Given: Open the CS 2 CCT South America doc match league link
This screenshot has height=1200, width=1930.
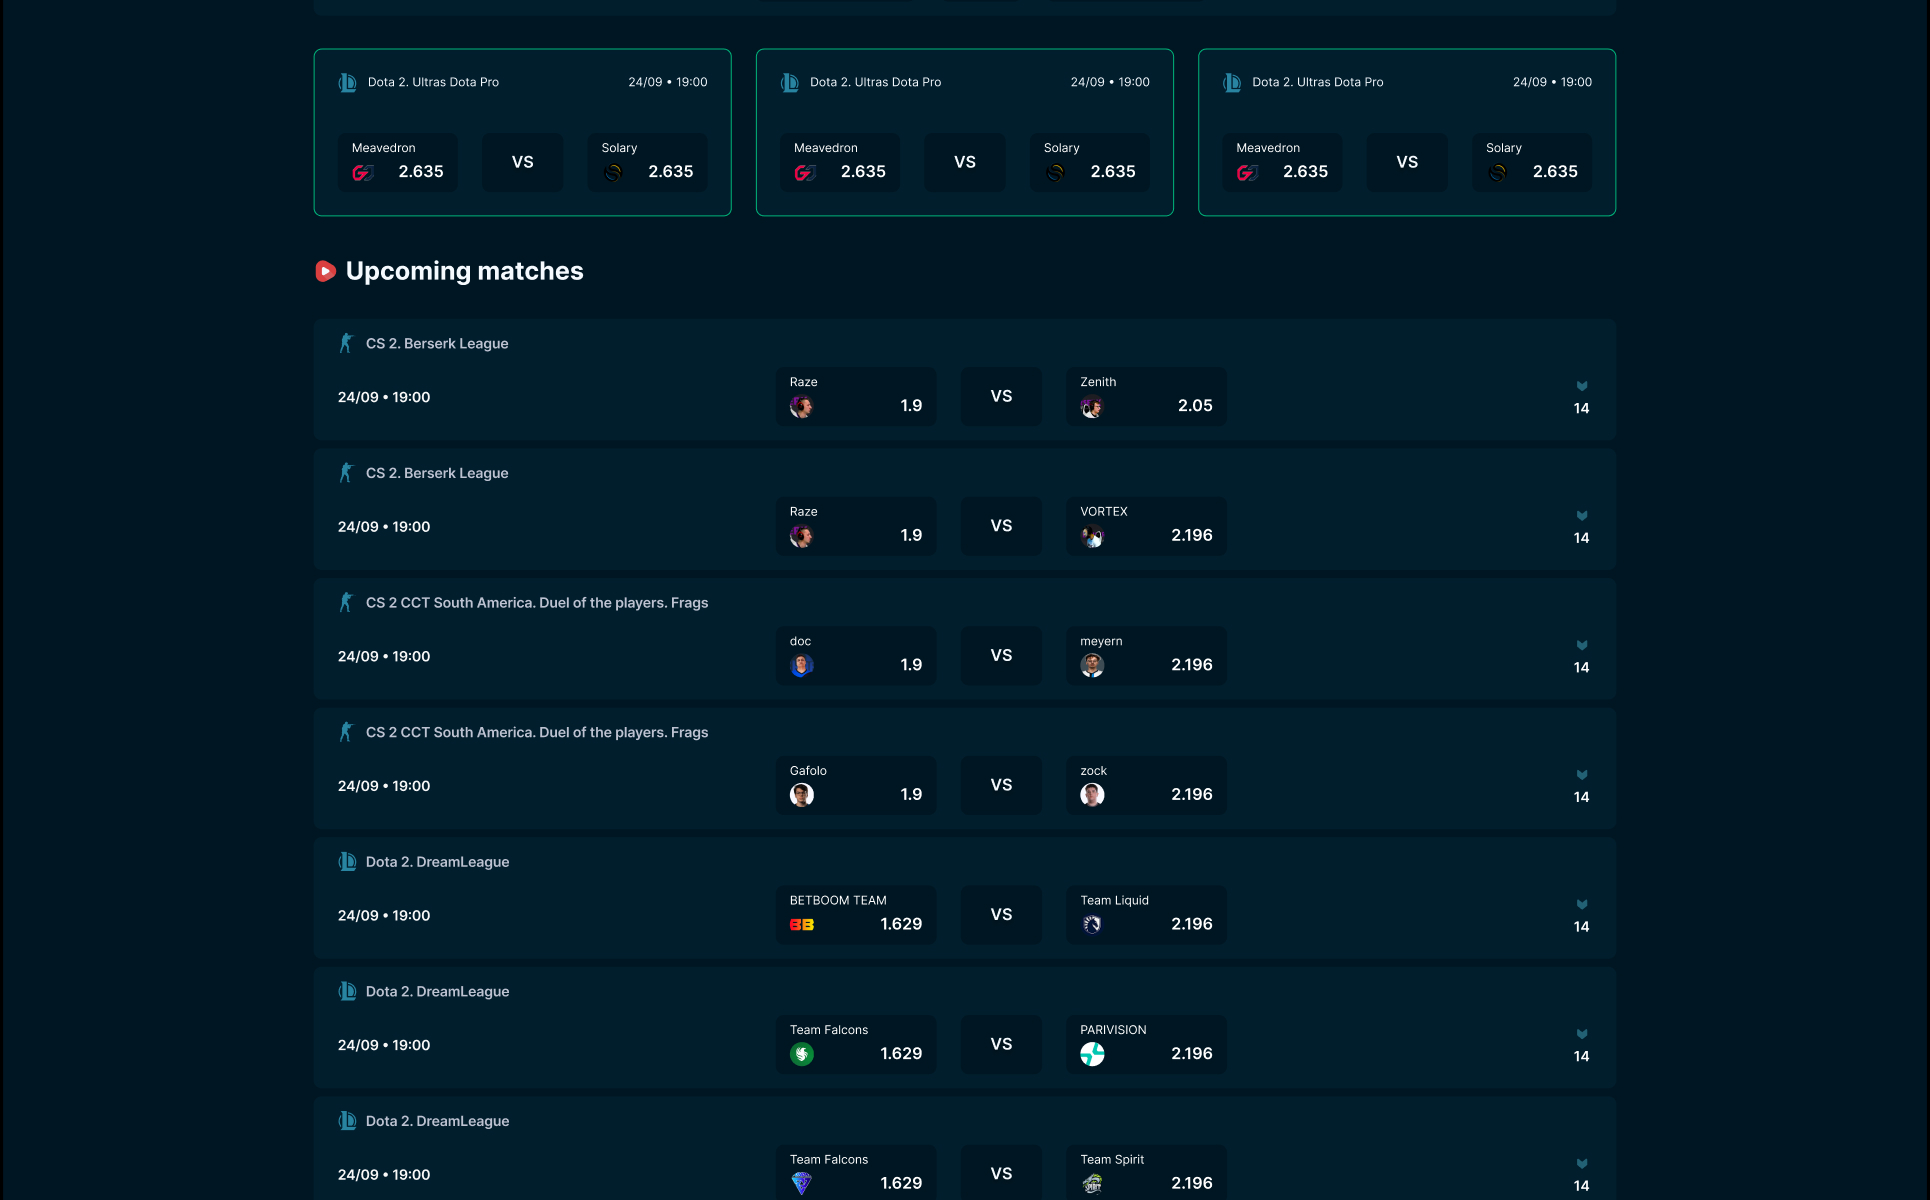Looking at the screenshot, I should point(537,603).
